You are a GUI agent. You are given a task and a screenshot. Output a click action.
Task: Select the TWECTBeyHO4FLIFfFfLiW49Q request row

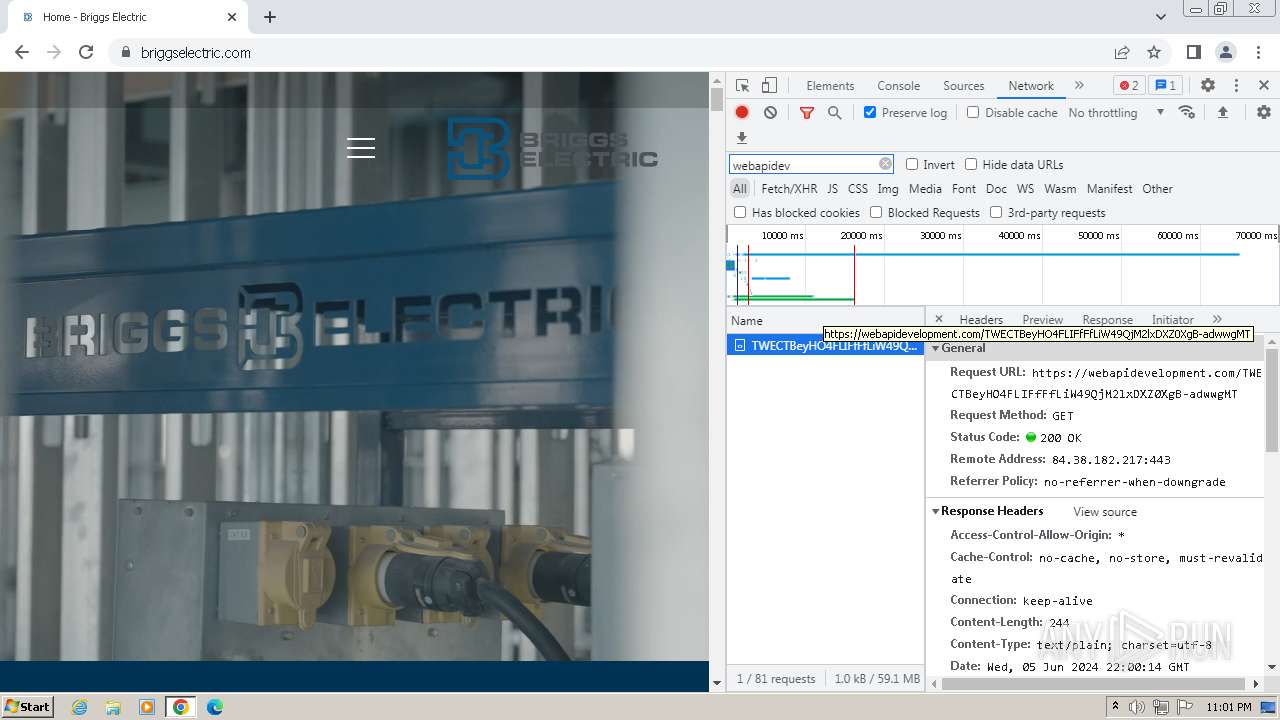(x=826, y=345)
